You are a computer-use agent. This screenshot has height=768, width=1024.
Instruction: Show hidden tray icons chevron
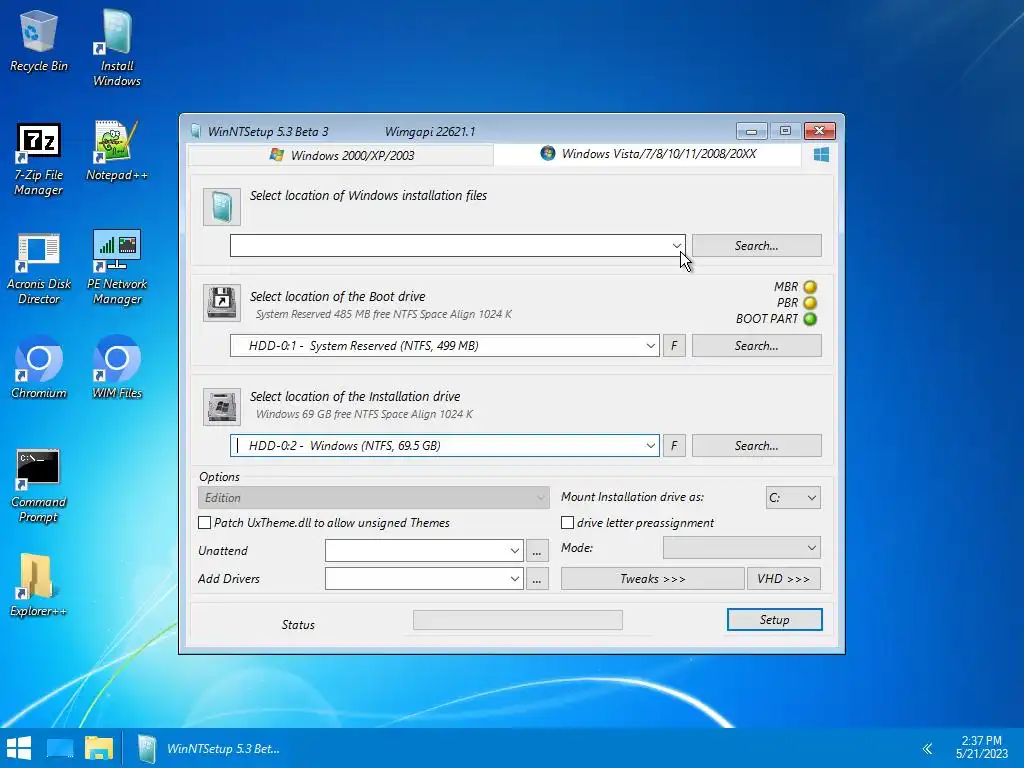927,748
